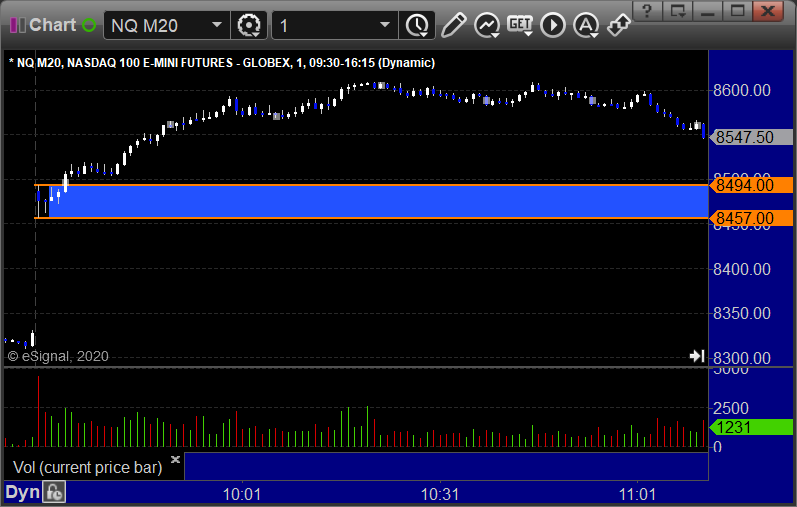Expand the interval '1' dropdown arrow
Viewport: 797px width, 507px height.
(x=385, y=25)
